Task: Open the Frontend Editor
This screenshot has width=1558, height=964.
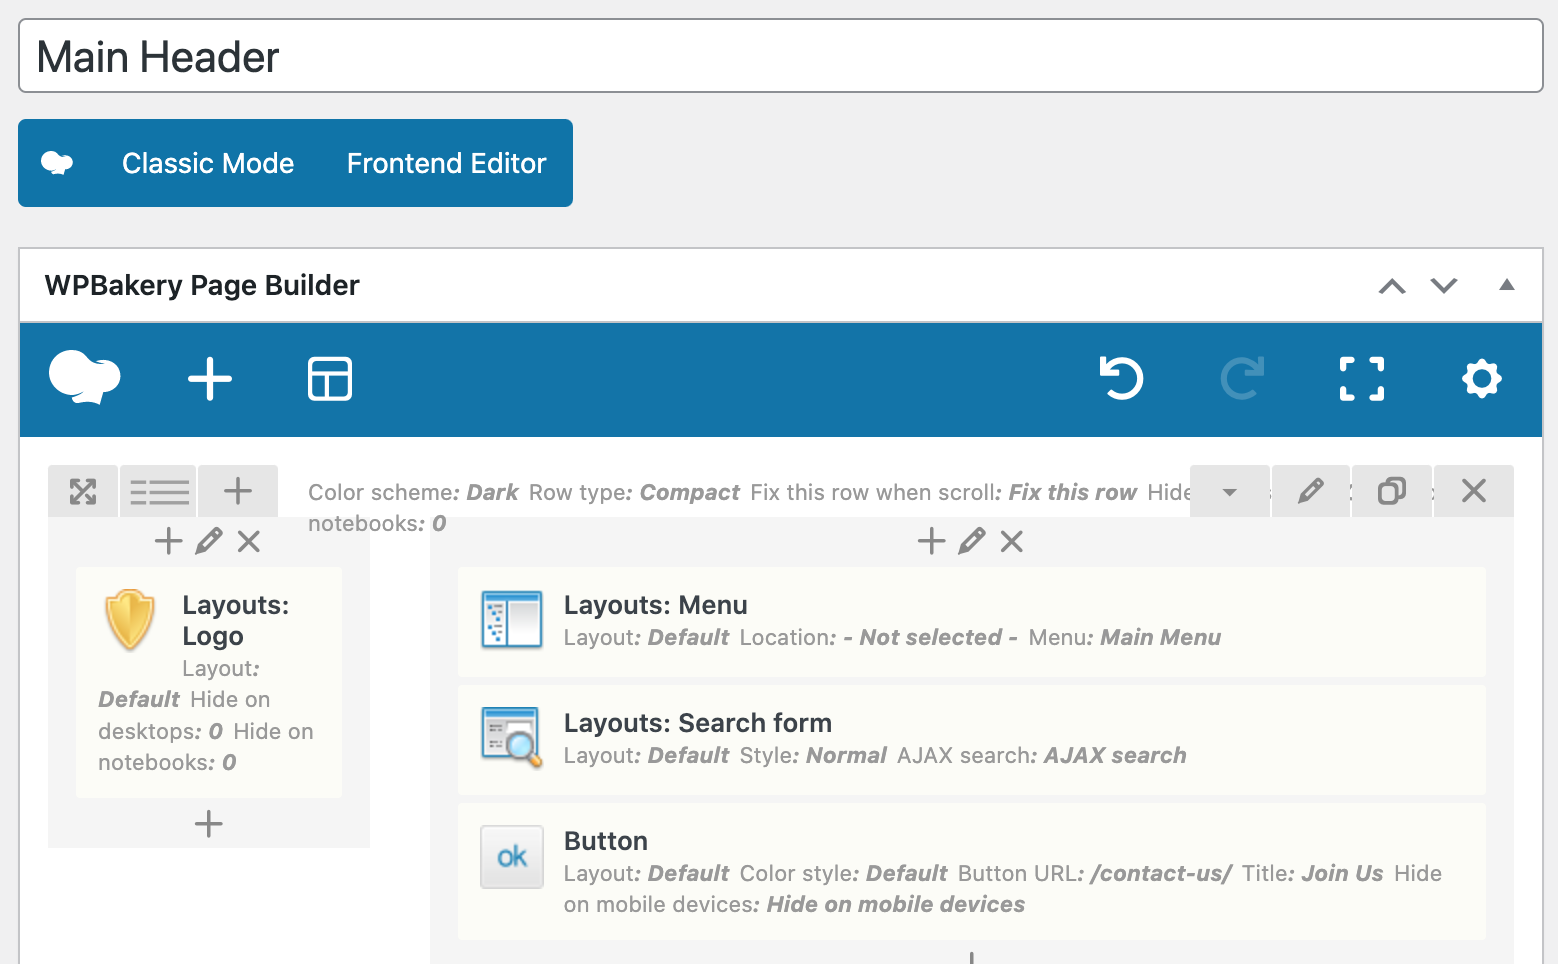Action: [447, 163]
